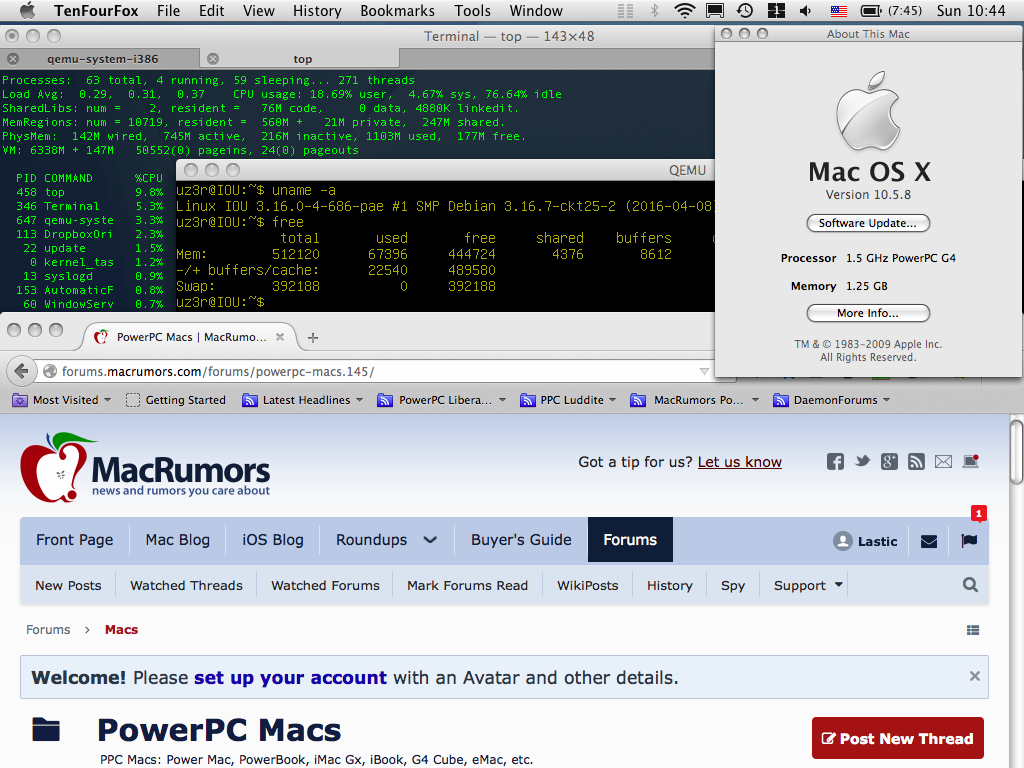Click the battery status icon
Image resolution: width=1024 pixels, height=768 pixels.
point(871,10)
